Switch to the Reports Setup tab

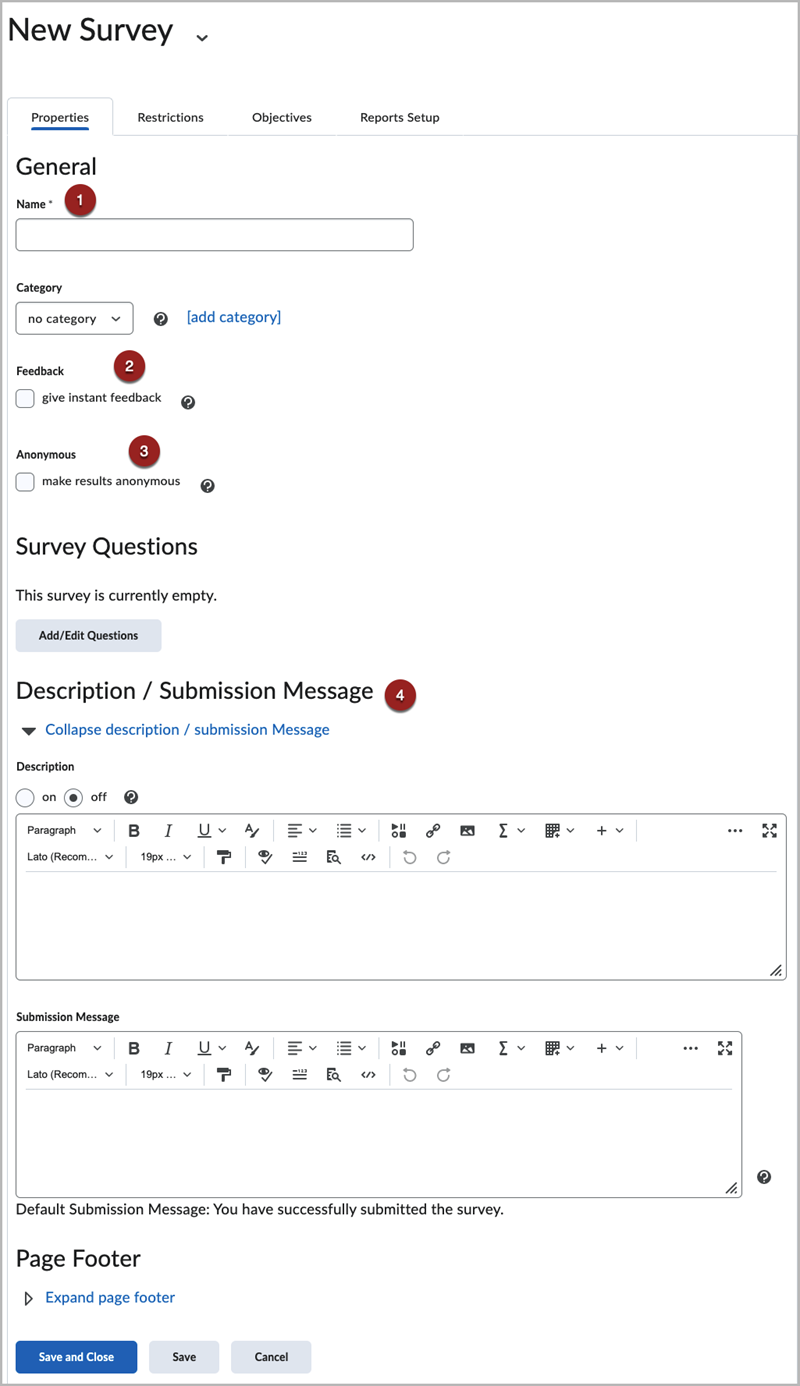[x=400, y=117]
